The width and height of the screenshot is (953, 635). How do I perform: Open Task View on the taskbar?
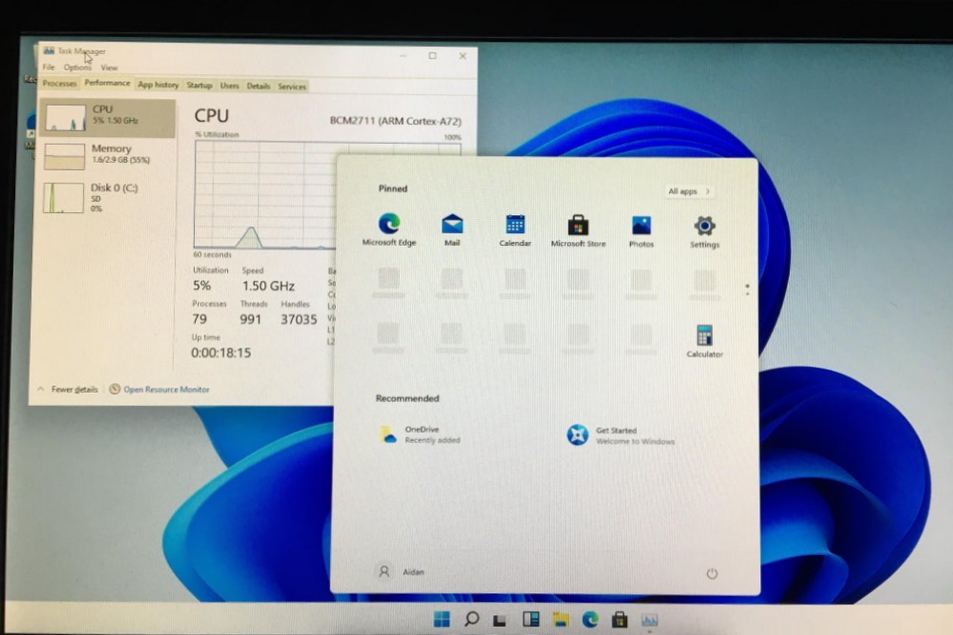[x=500, y=620]
